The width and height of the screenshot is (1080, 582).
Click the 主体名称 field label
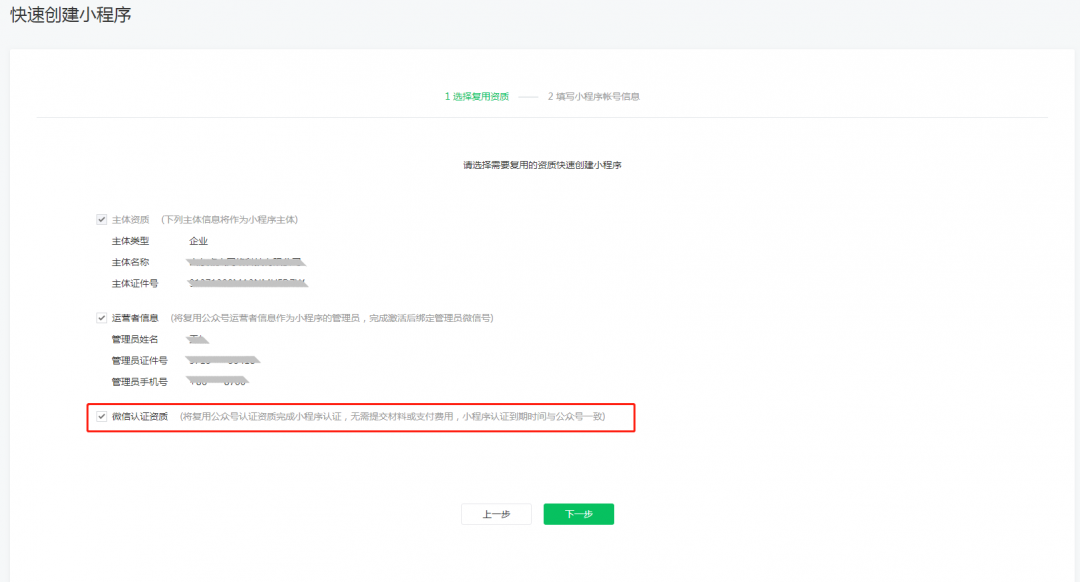point(130,262)
